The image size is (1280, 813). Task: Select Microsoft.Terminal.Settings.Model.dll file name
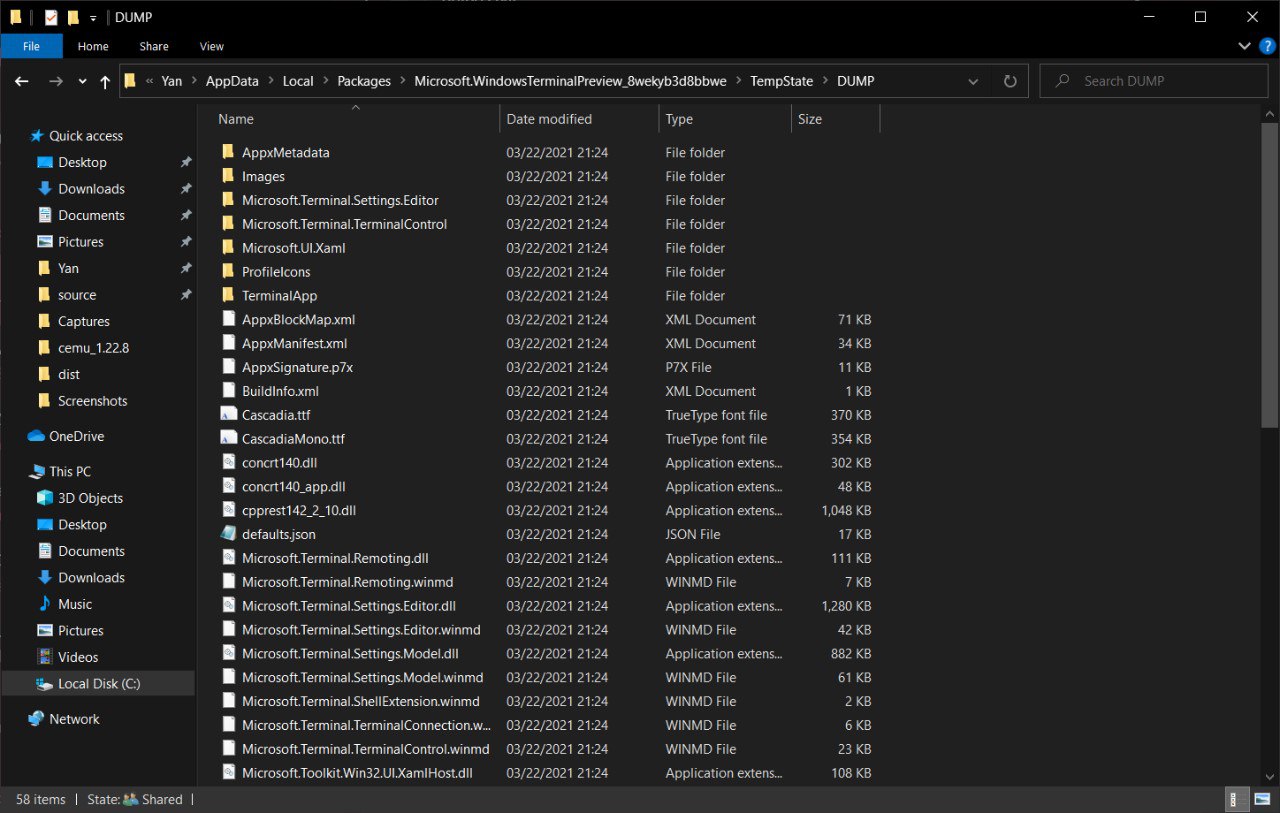click(x=350, y=654)
